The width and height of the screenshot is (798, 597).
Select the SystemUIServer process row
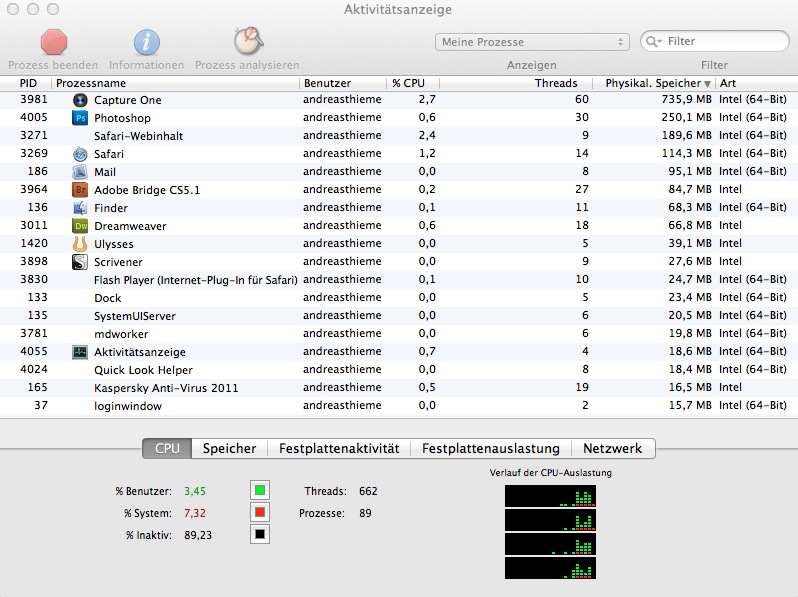[x=399, y=316]
